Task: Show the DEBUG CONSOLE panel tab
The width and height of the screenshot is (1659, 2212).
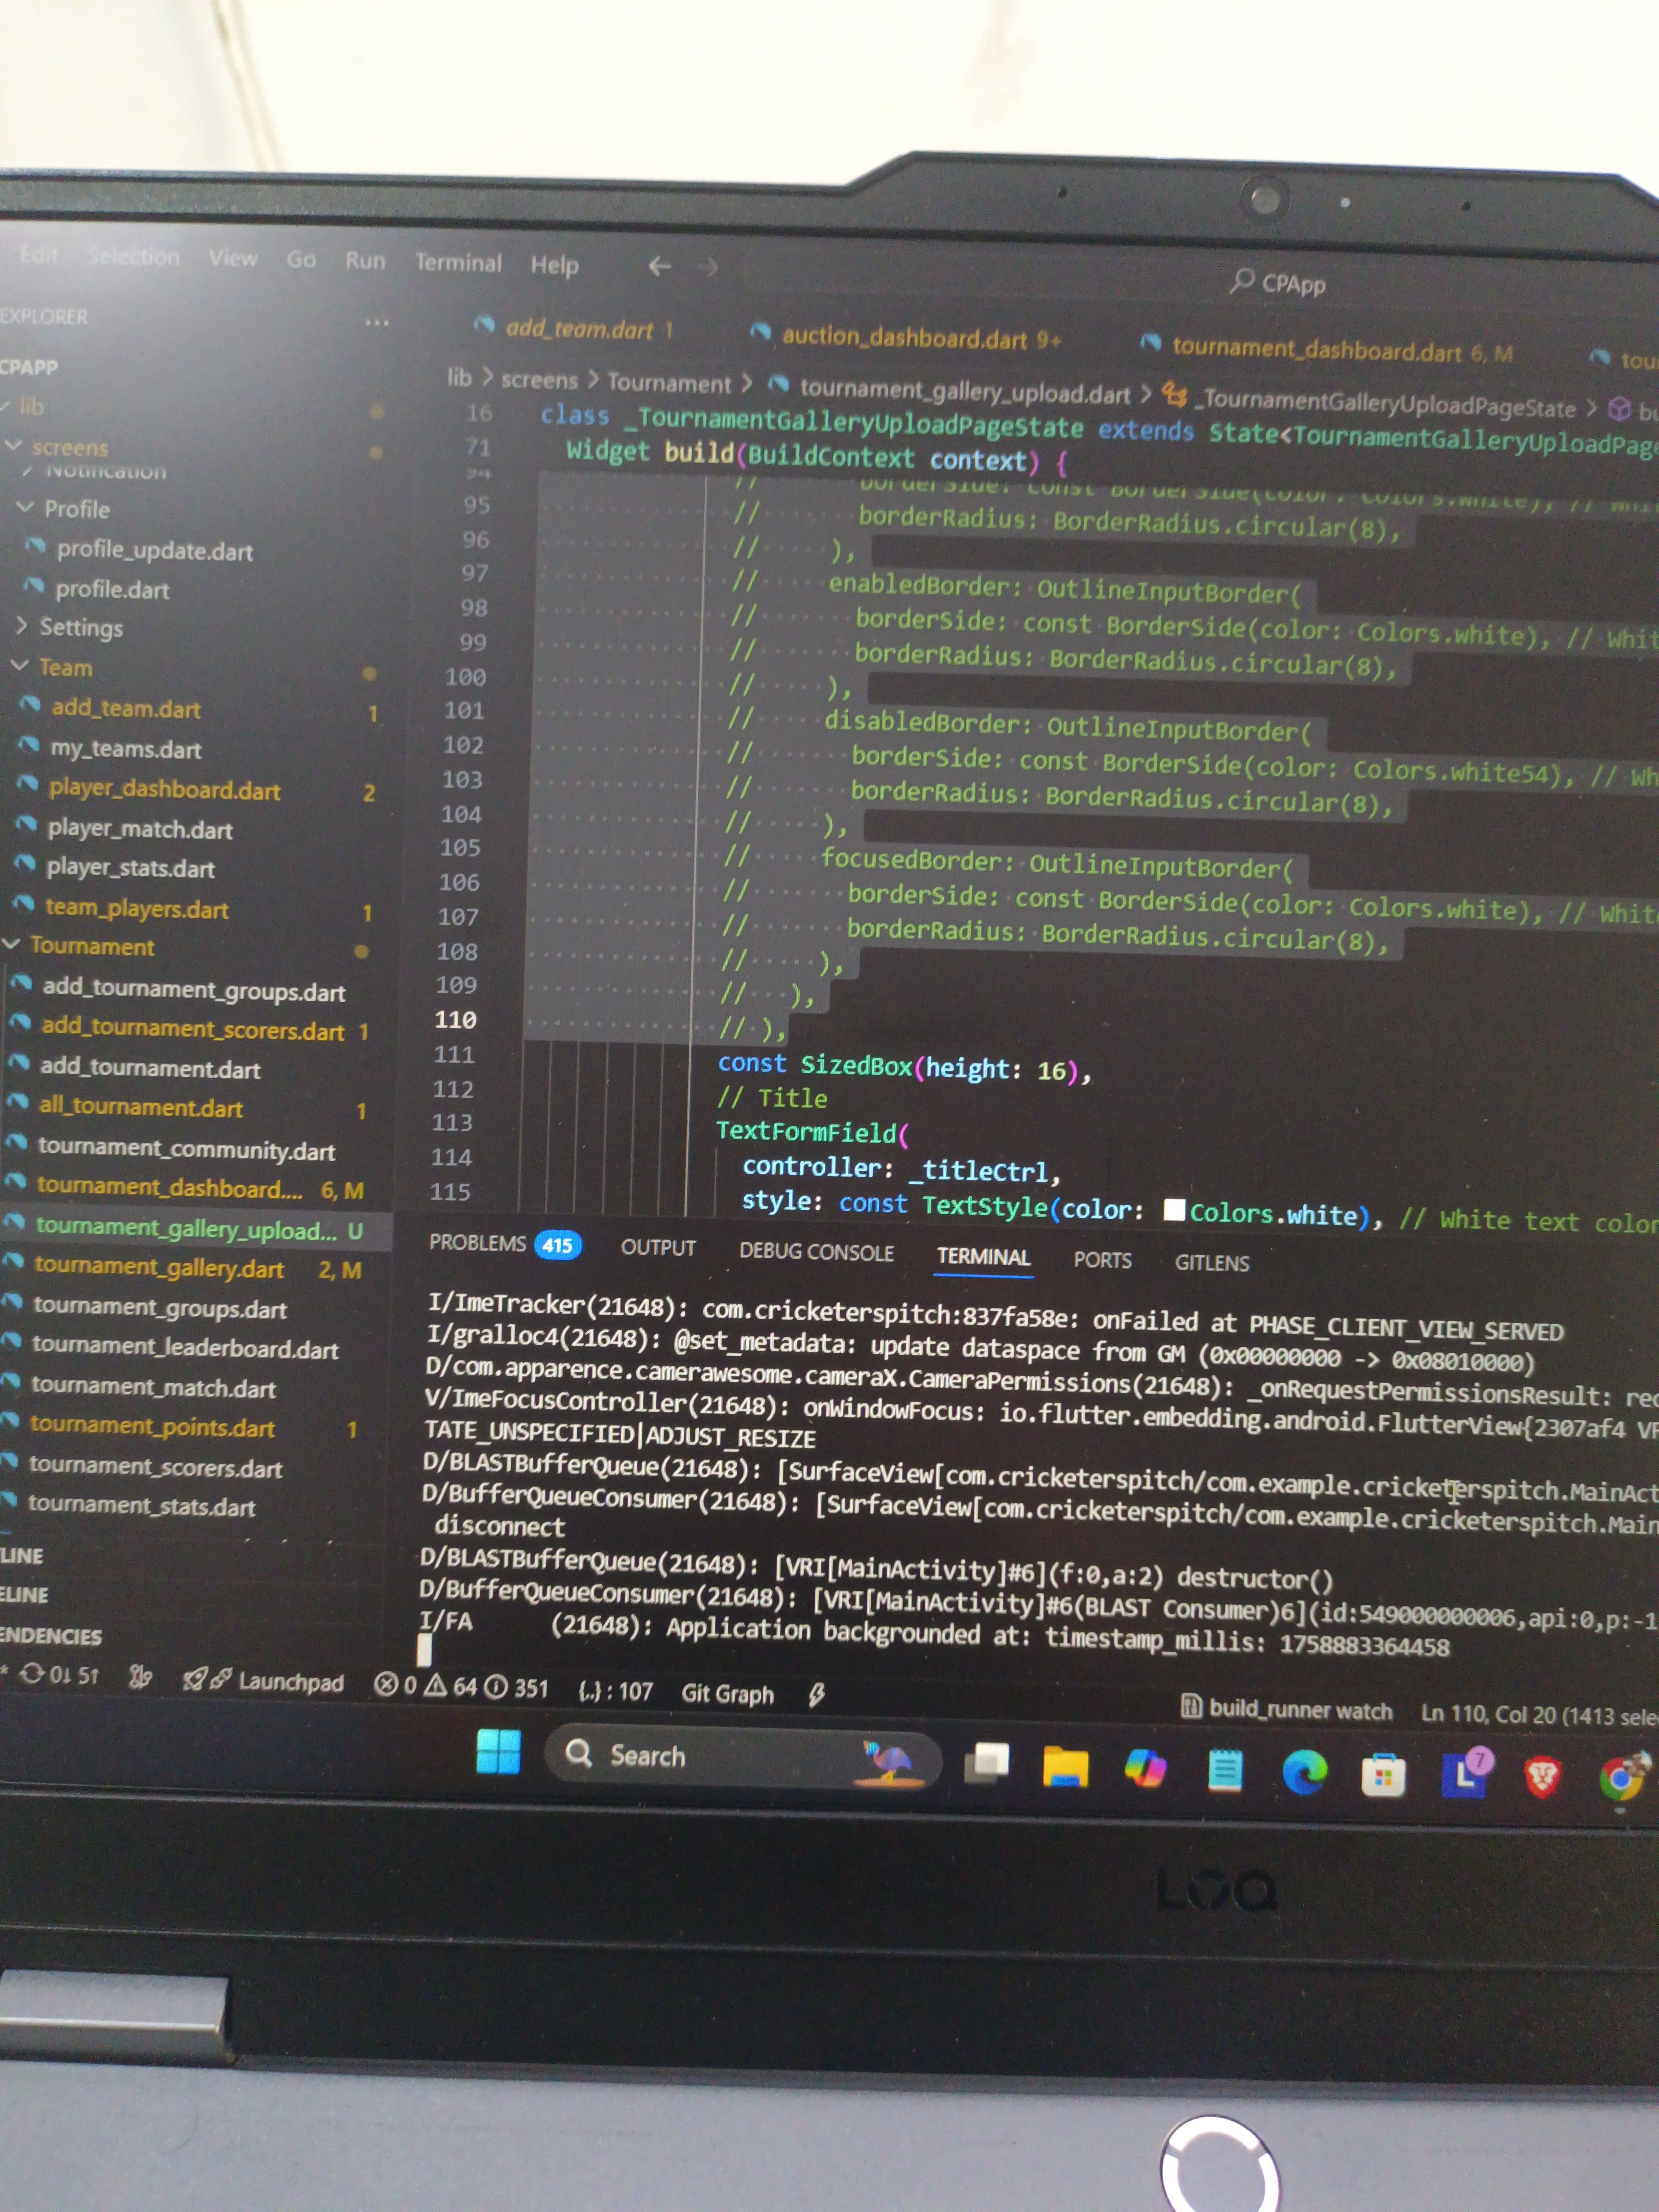Action: 816,1252
